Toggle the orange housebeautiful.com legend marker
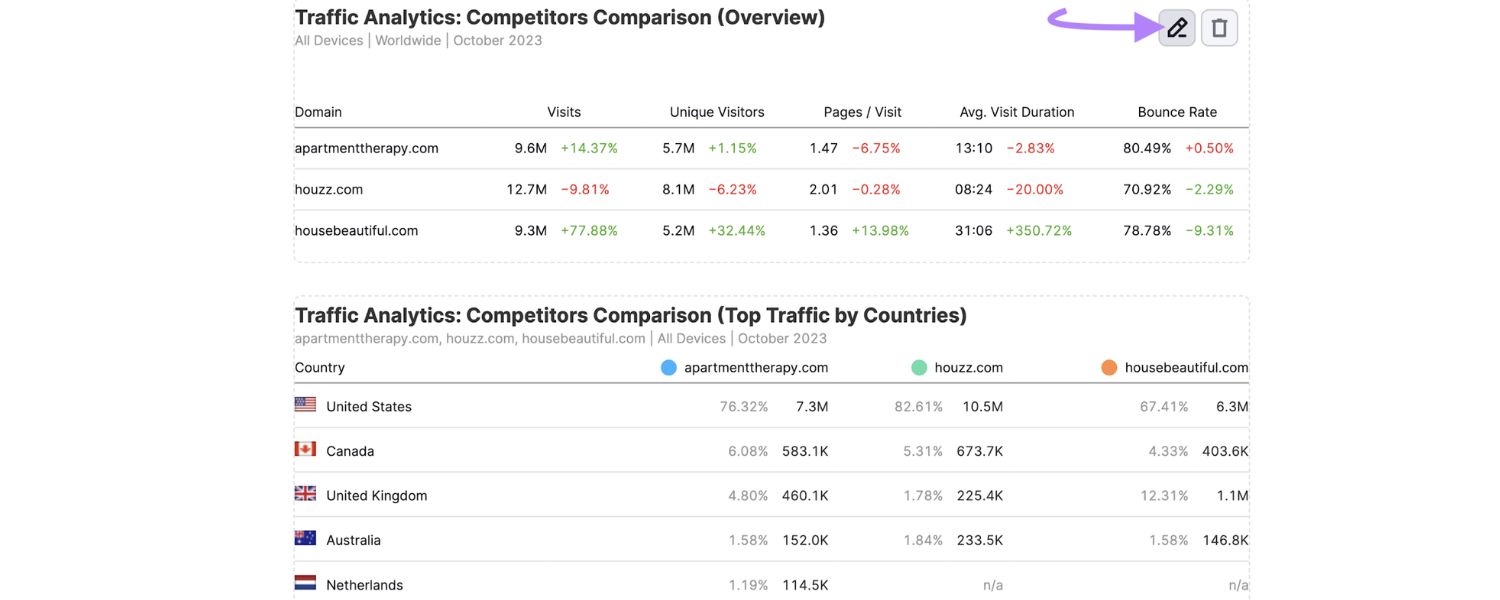The height and width of the screenshot is (600, 1500). click(1108, 367)
